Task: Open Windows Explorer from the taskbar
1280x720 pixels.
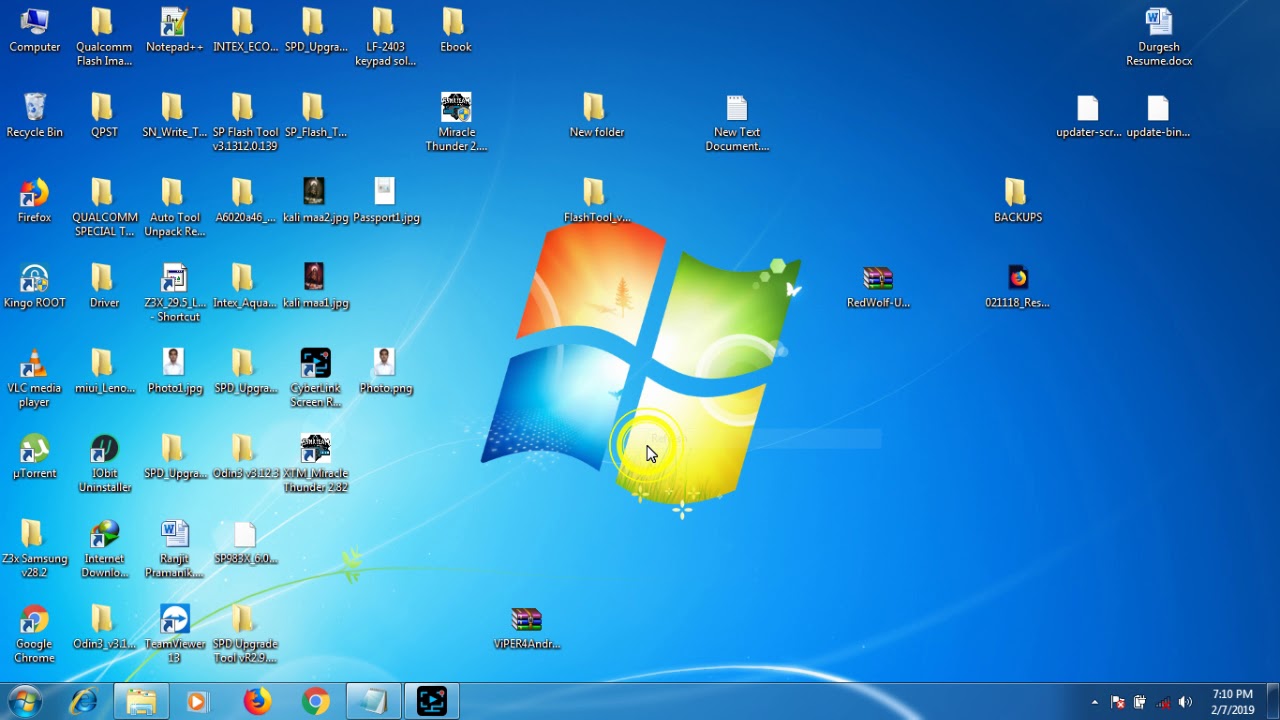Action: coord(141,702)
